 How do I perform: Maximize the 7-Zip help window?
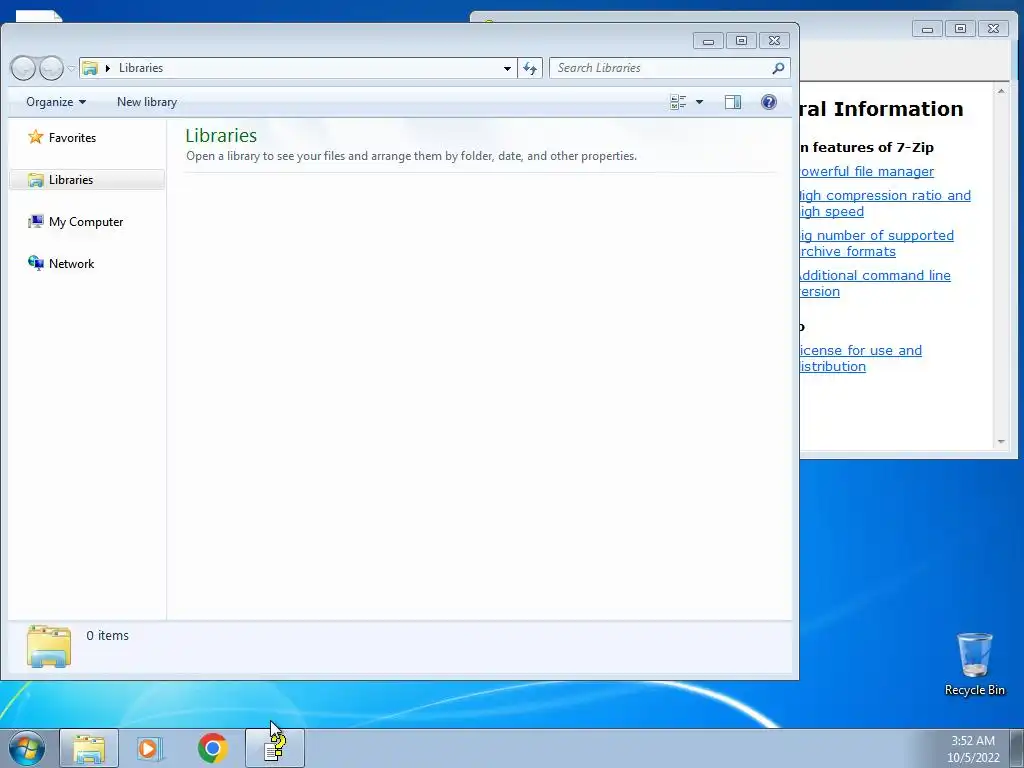point(960,29)
